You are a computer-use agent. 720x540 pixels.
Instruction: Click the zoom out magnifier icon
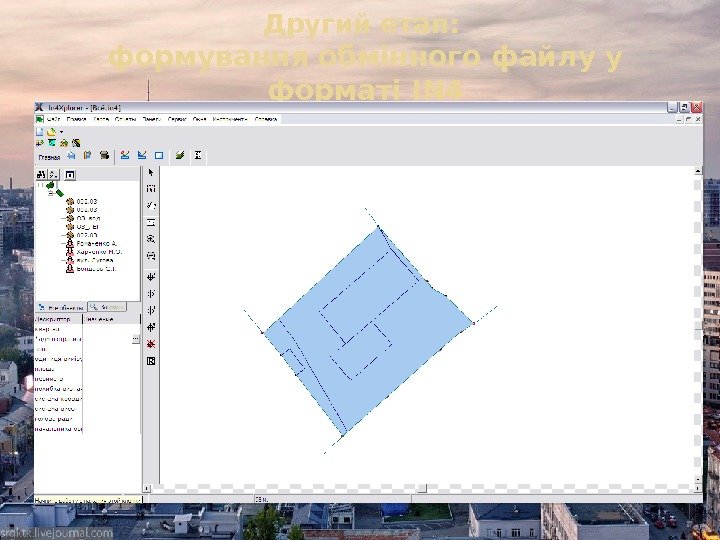coord(151,256)
